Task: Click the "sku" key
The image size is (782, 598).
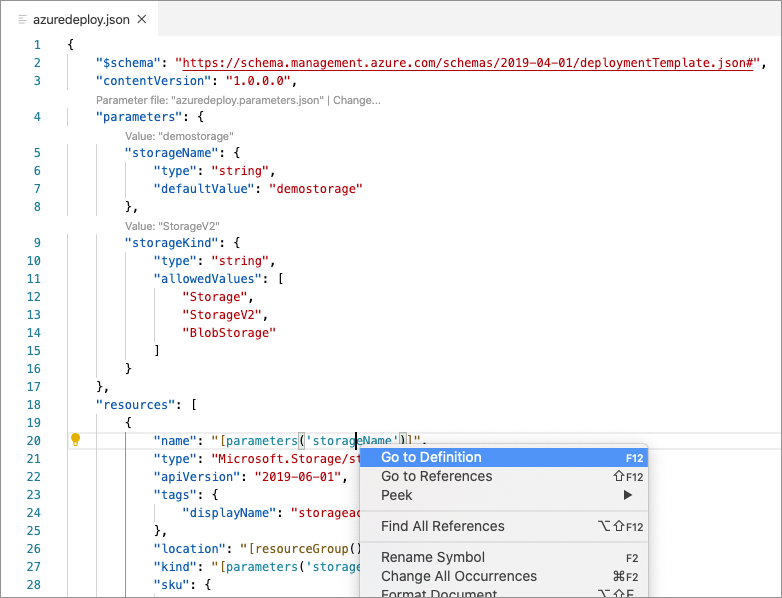Action: point(172,585)
